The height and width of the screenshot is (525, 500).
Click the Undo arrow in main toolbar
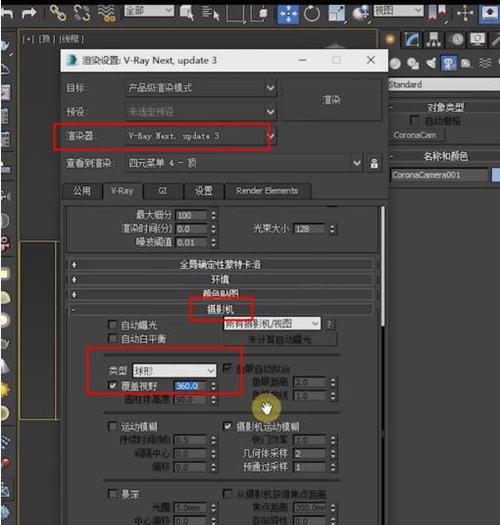pyautogui.click(x=7, y=13)
